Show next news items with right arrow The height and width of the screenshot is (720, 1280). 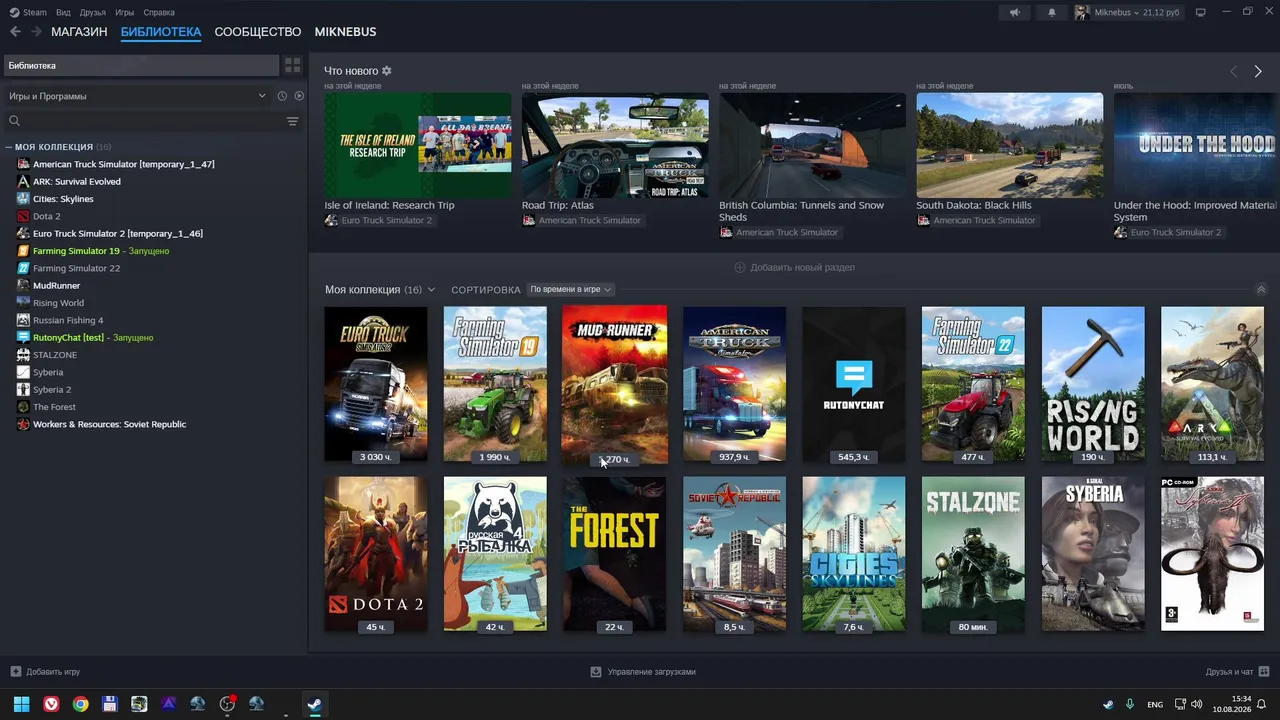[1258, 71]
